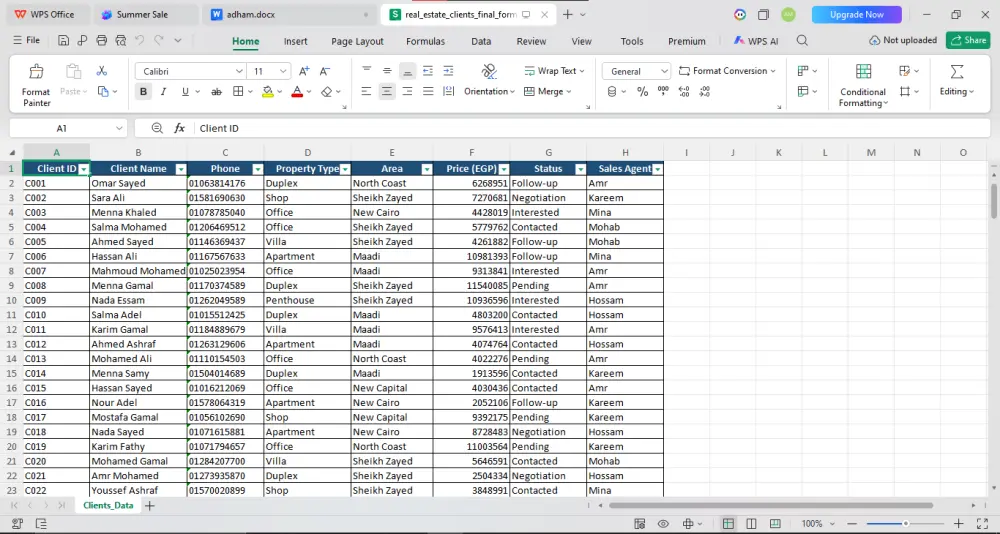Open the General number format dropdown

click(x=664, y=71)
